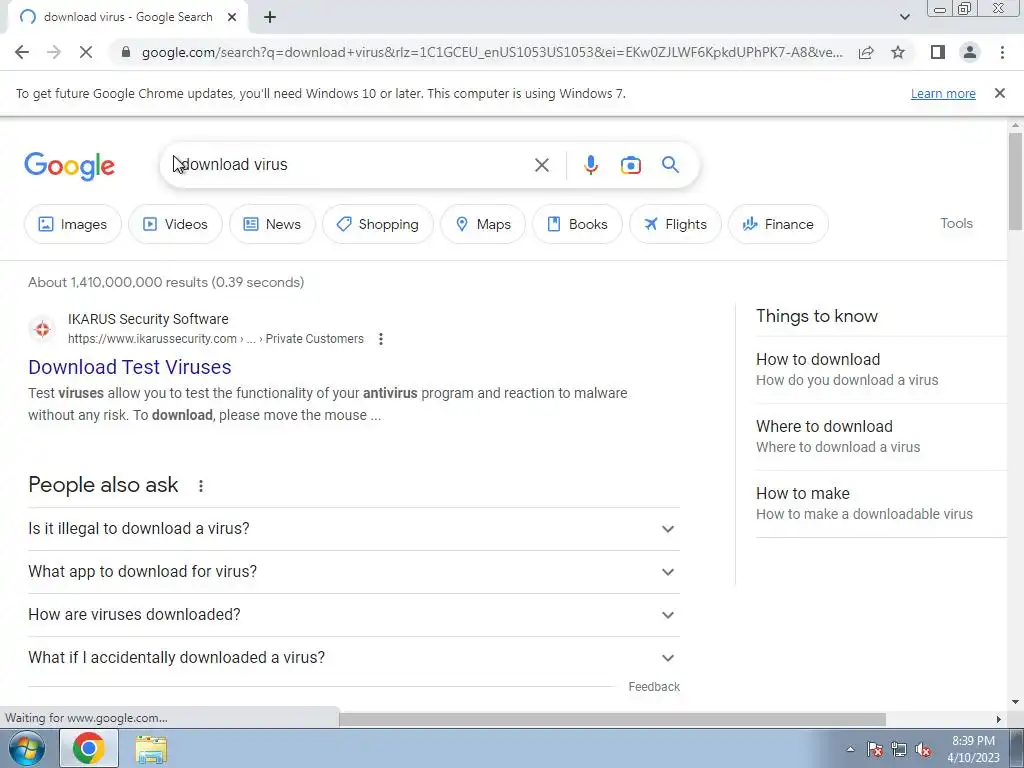Open the Chrome profile avatar
Screen dimensions: 1024x768
point(970,52)
